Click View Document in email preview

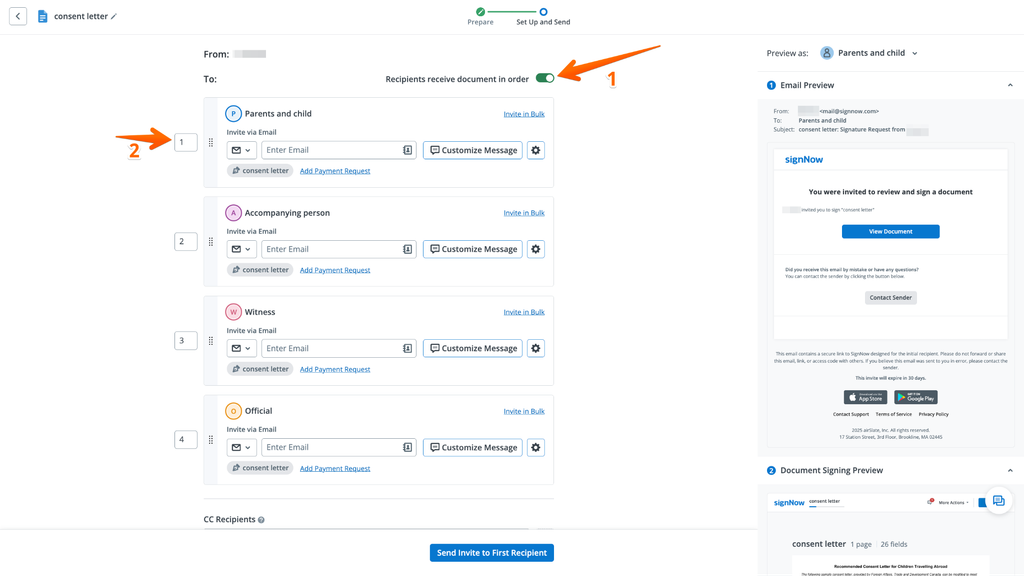point(890,232)
